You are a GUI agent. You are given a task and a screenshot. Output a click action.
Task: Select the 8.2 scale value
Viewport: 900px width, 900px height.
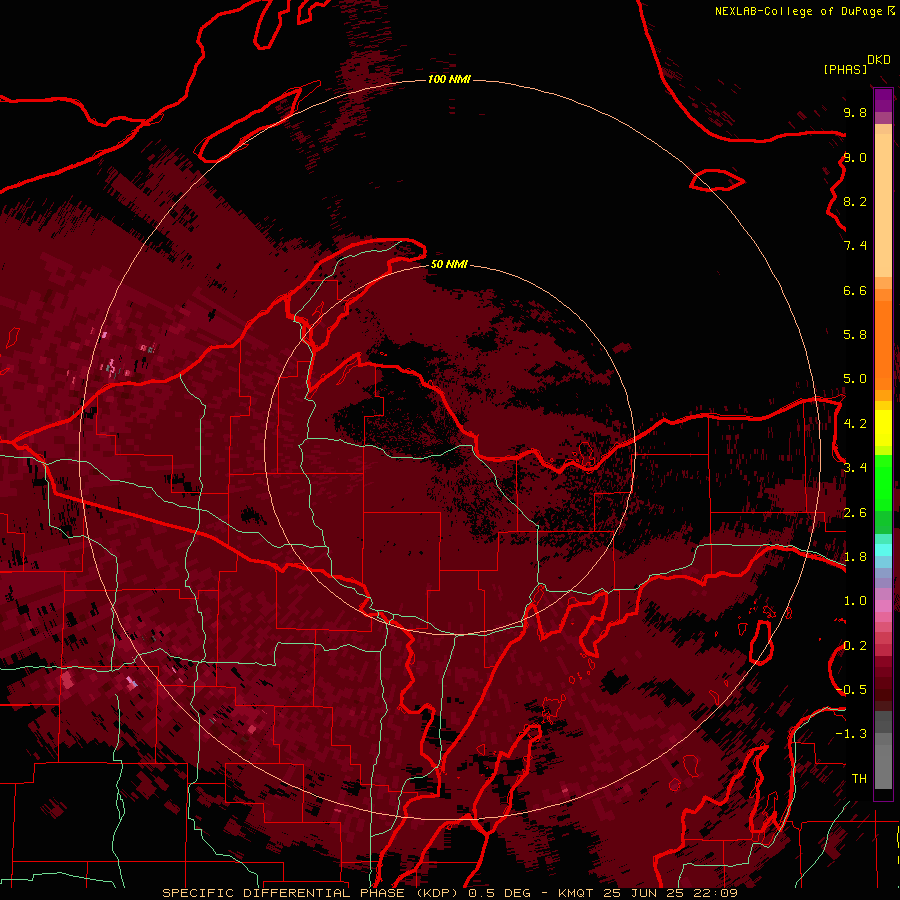855,201
